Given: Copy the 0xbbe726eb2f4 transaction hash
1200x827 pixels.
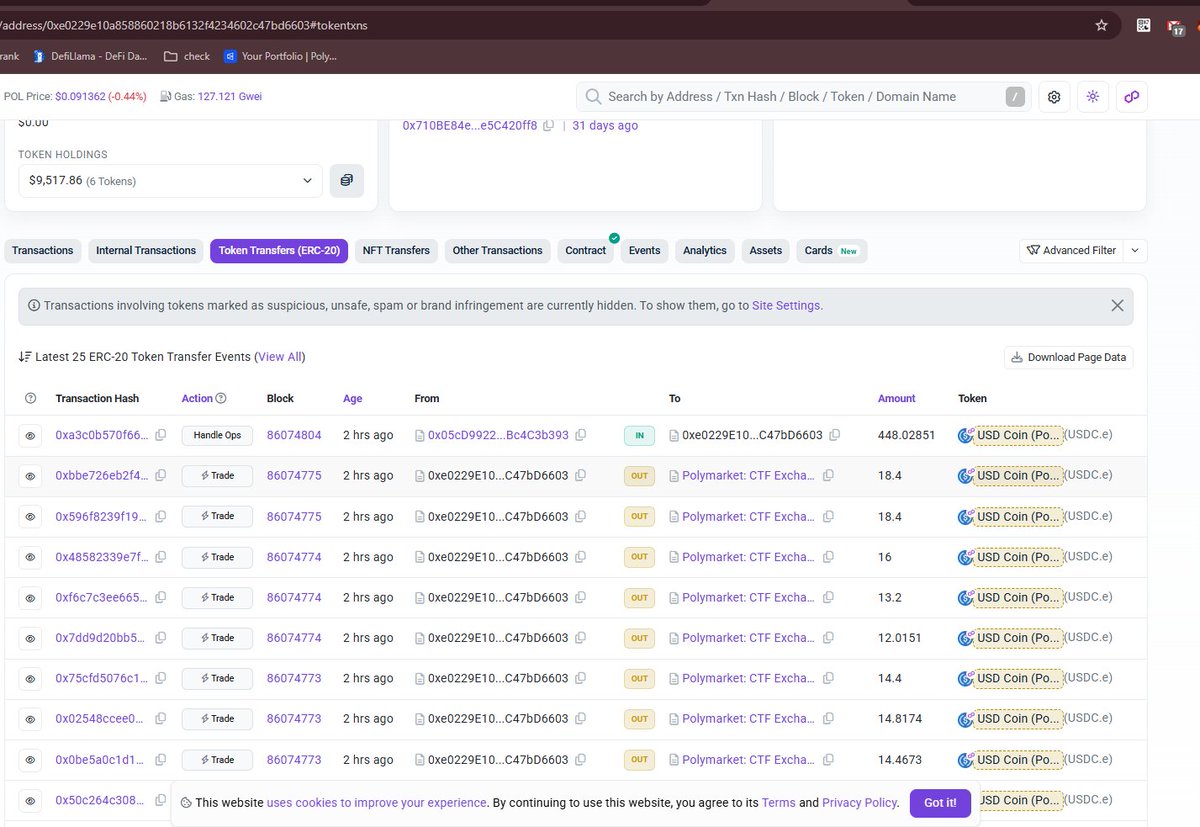Looking at the screenshot, I should [160, 476].
